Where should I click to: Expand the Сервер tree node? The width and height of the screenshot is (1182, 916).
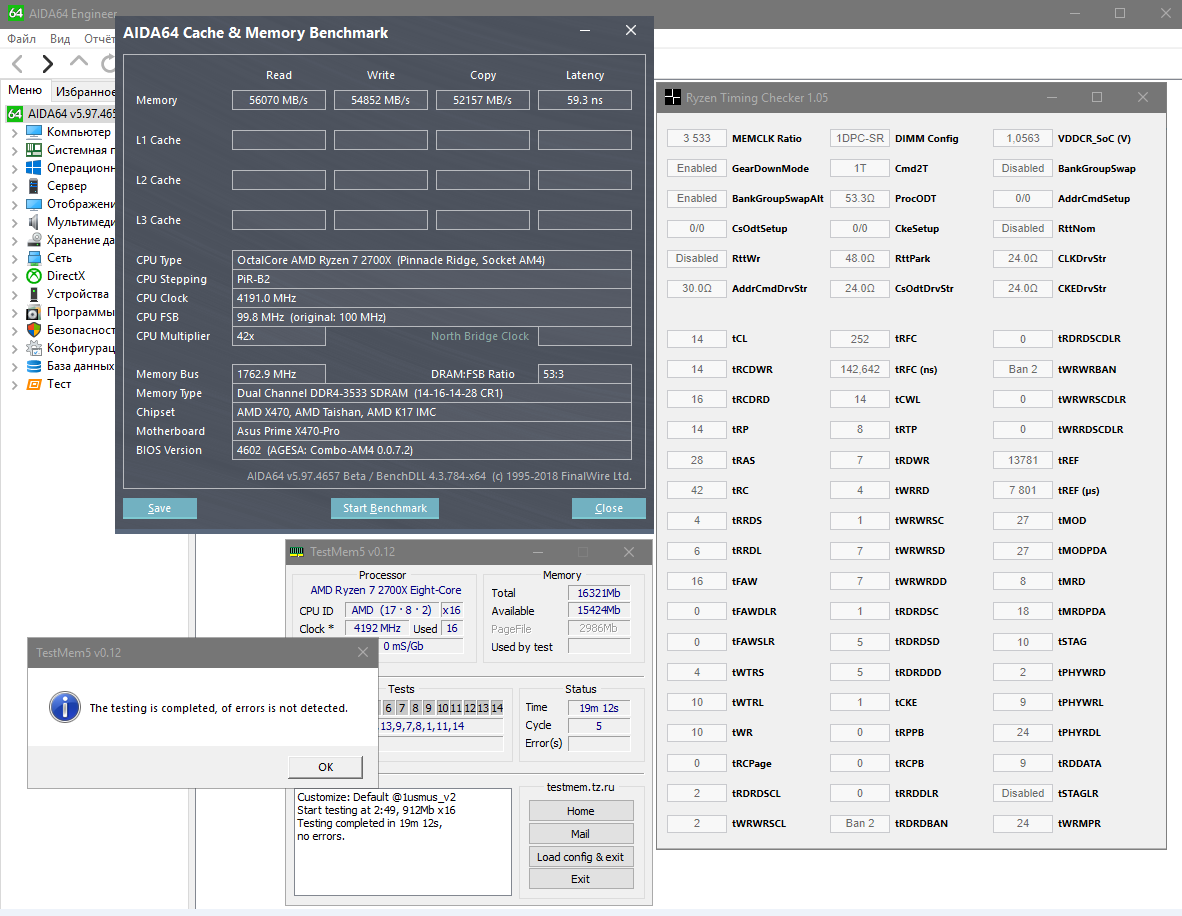14,187
